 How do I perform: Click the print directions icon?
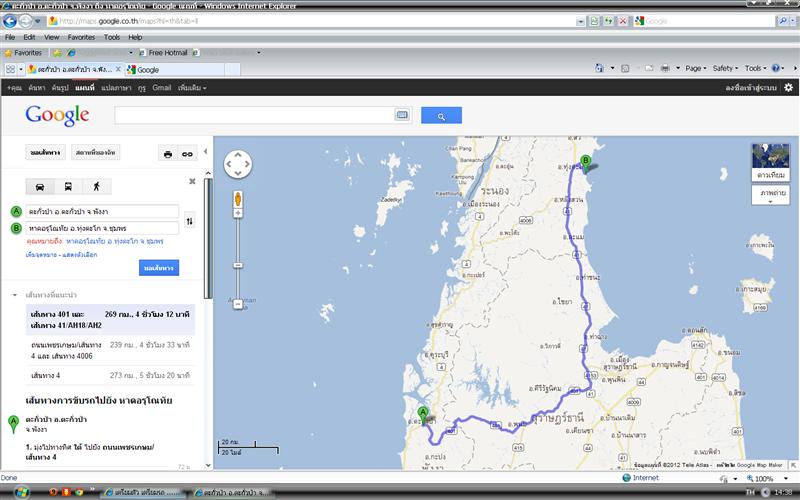coord(168,153)
